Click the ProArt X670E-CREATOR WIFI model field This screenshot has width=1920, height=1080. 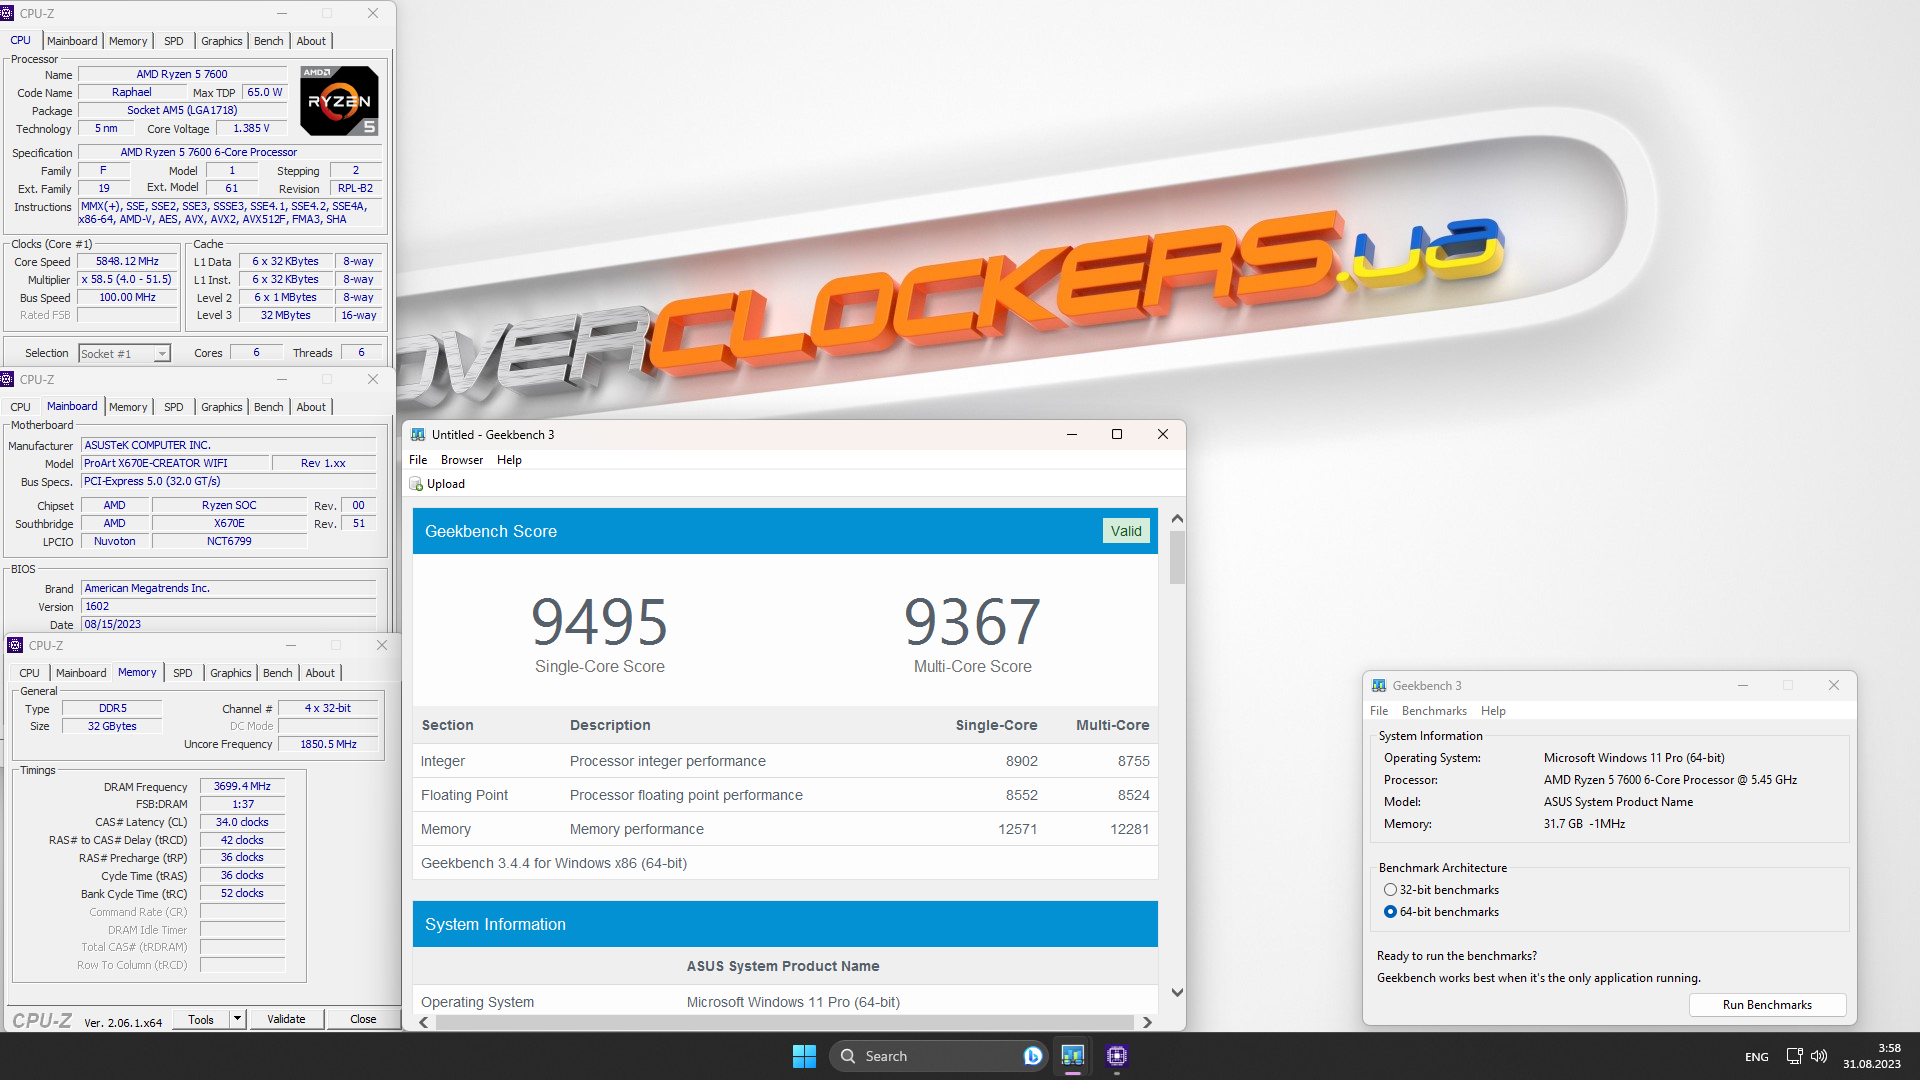pyautogui.click(x=176, y=463)
